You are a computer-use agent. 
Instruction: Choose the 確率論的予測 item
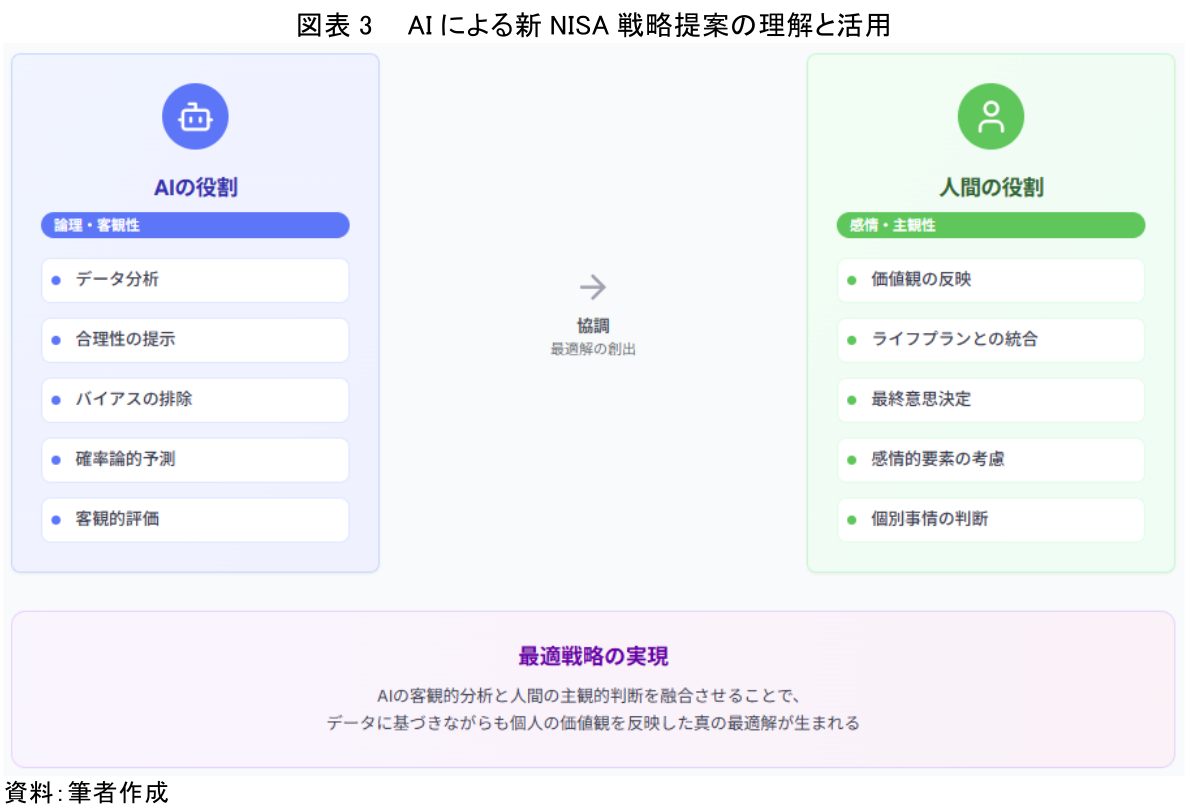pyautogui.click(x=195, y=460)
